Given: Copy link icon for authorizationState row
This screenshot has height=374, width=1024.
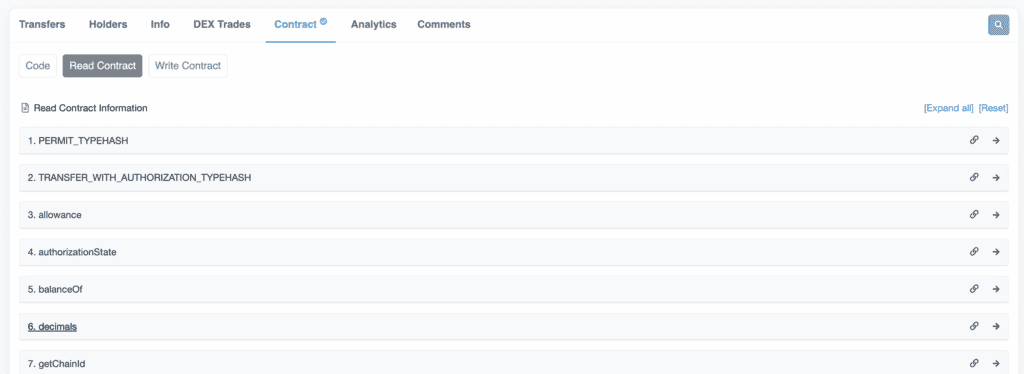Looking at the screenshot, I should (974, 251).
